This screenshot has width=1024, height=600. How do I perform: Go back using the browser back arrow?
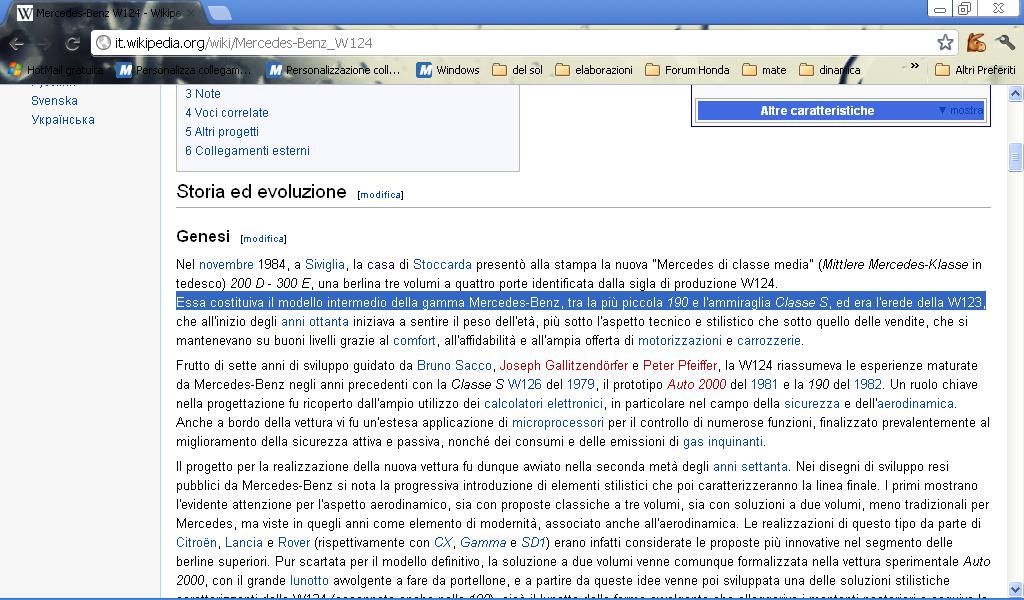16,44
